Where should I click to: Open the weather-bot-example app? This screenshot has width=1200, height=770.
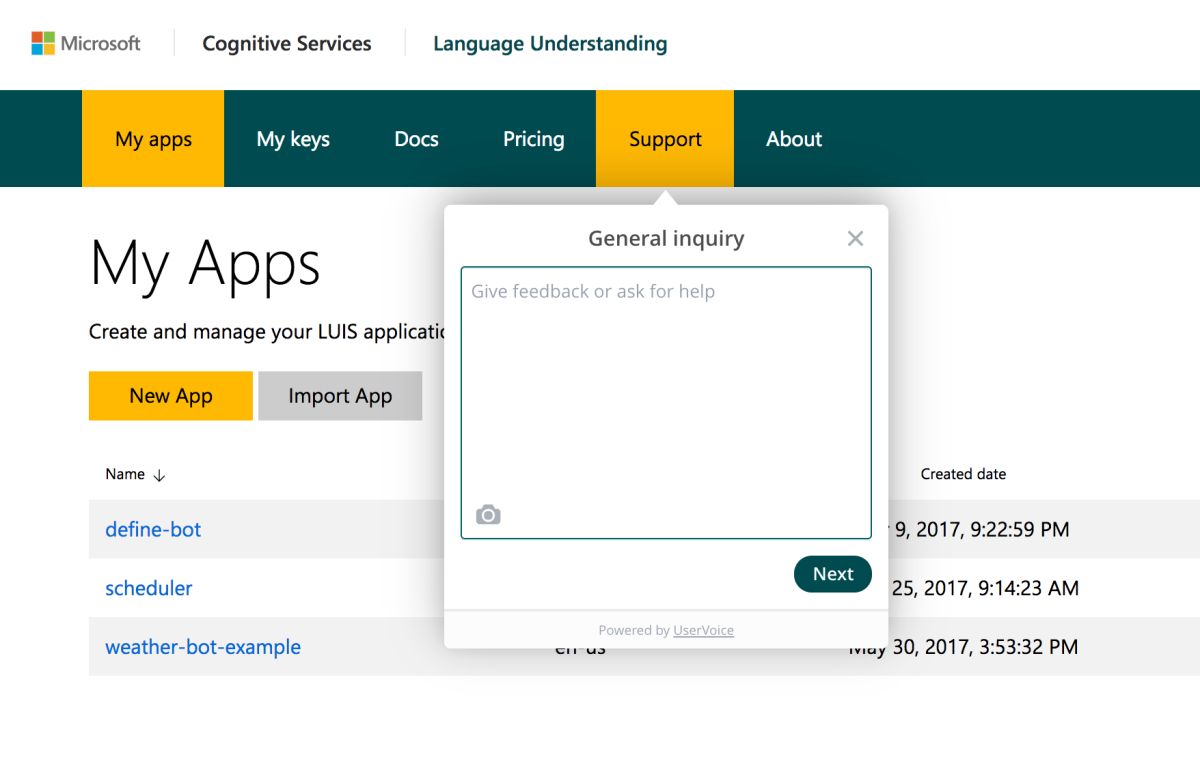tap(203, 647)
